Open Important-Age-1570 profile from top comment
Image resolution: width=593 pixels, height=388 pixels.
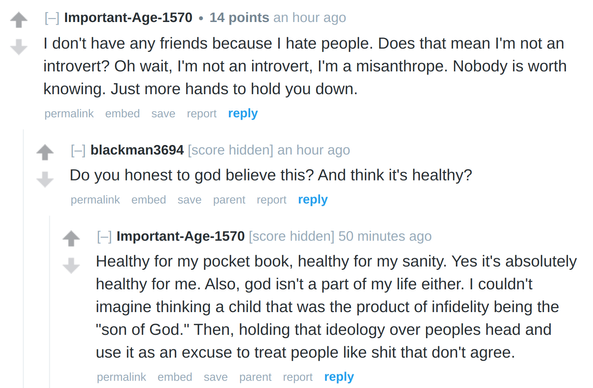pos(128,18)
